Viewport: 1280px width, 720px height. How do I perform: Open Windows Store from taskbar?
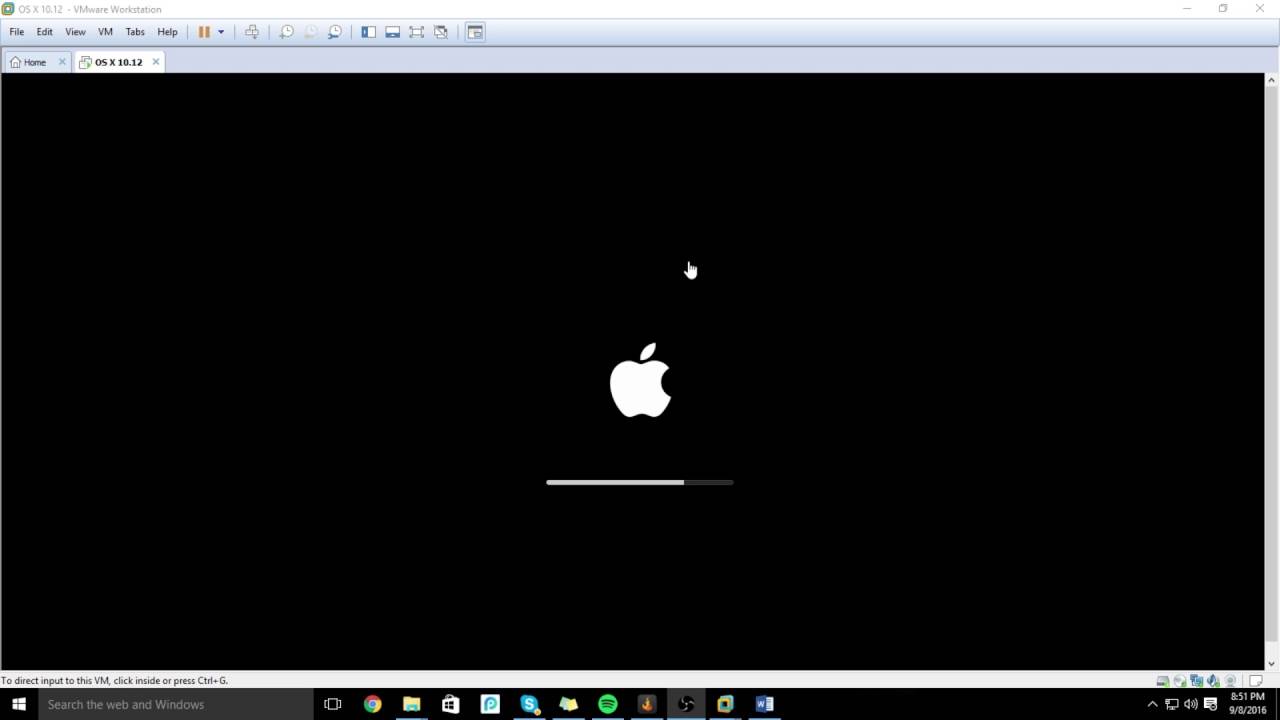click(450, 704)
